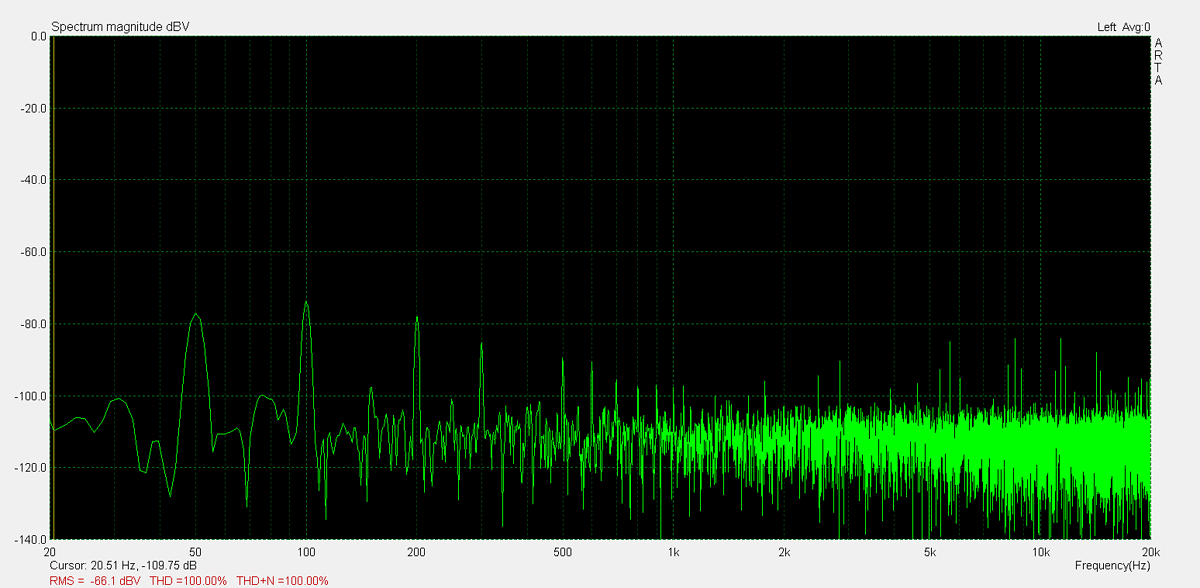Viewport: 1200px width, 588px height.
Task: Click the Cursor frequency readout text
Action: pos(123,566)
